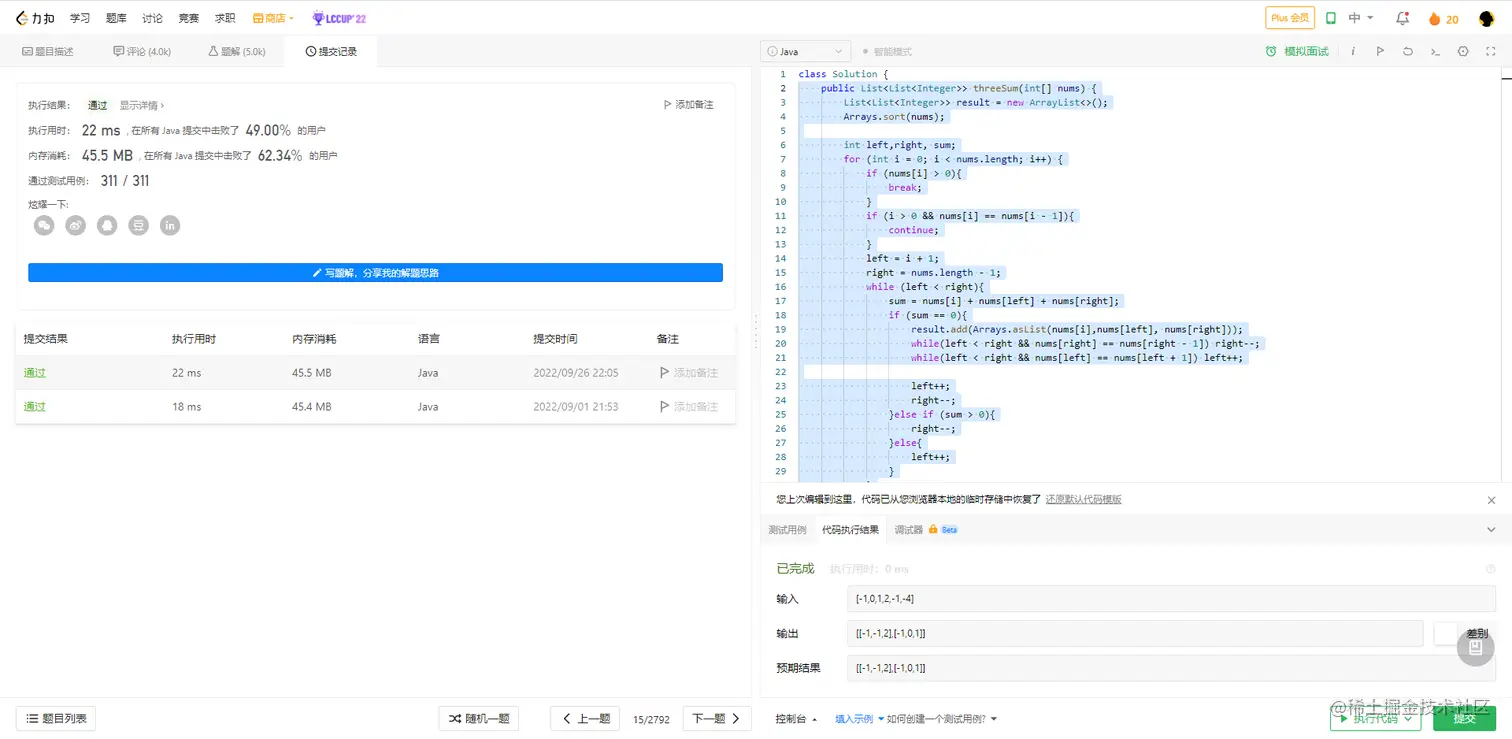Run code with 执行代码 button
1512x739 pixels.
tap(1376, 718)
